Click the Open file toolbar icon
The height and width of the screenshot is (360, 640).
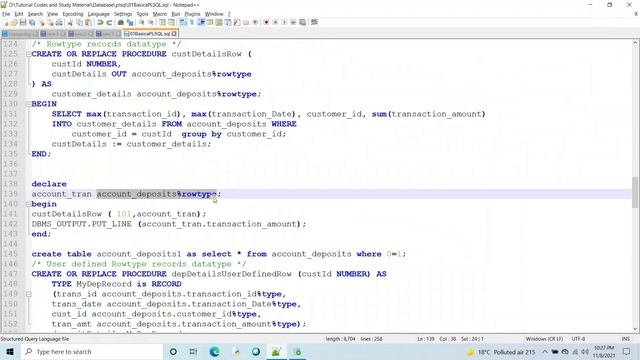(14, 22)
